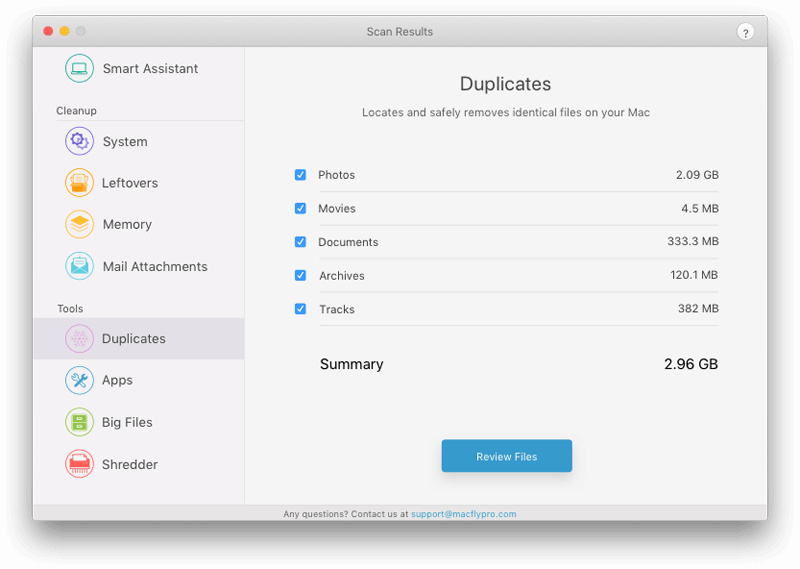Switch to the Mail Attachments section label
The image size is (800, 569).
pos(155,266)
